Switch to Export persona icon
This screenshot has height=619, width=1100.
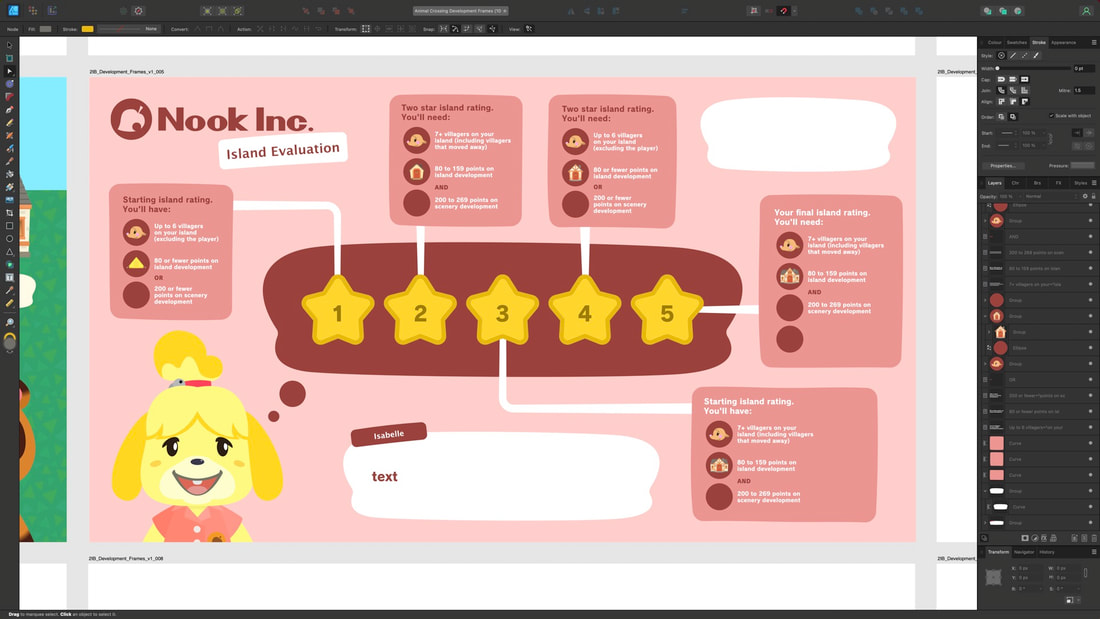pos(52,11)
